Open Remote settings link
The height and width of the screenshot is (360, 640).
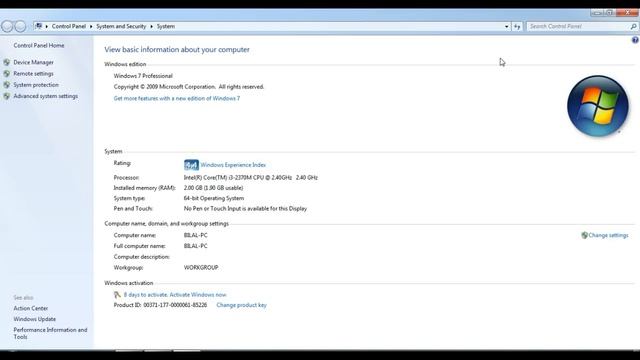pos(33,74)
